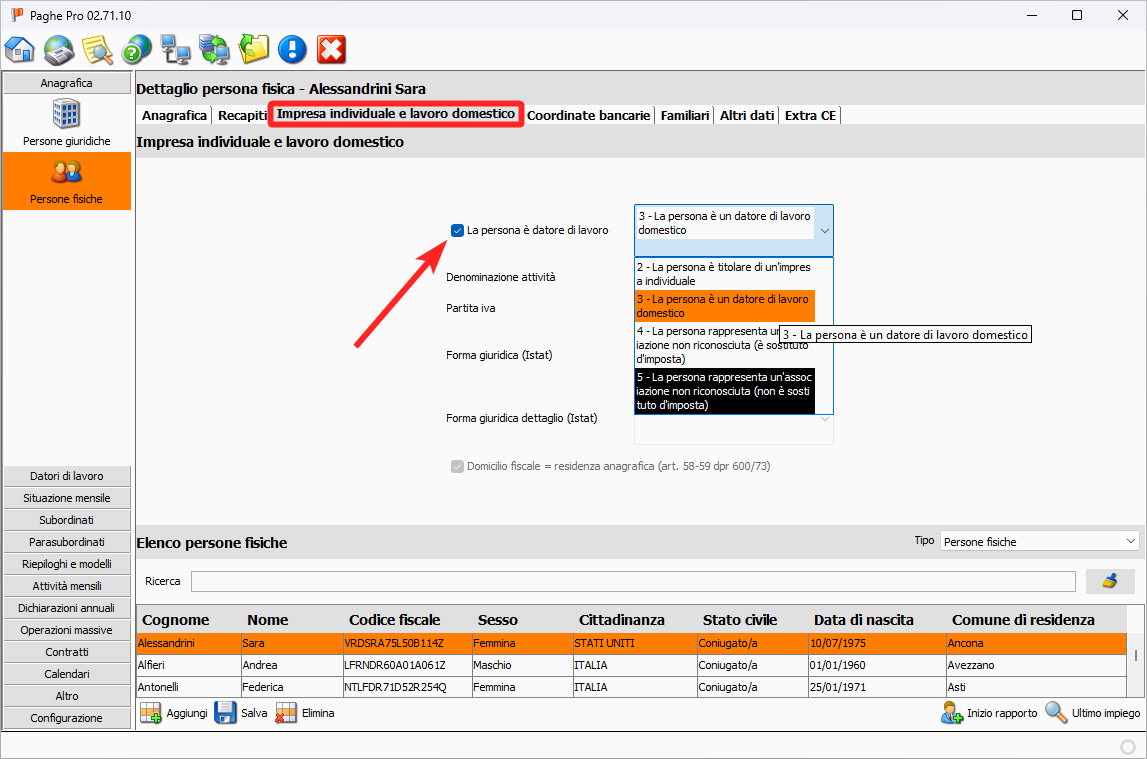
Task: Open the Familiari tab
Action: (684, 115)
